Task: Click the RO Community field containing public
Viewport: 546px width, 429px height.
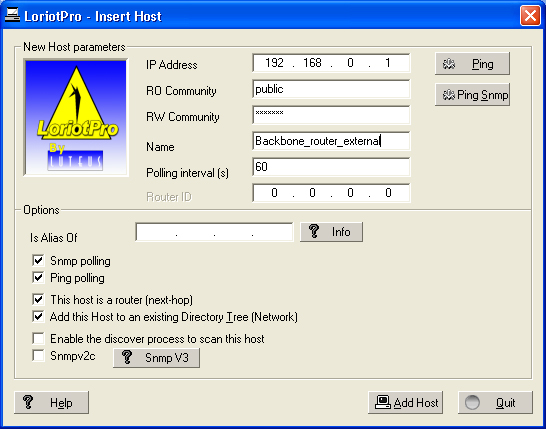Action: click(x=331, y=89)
